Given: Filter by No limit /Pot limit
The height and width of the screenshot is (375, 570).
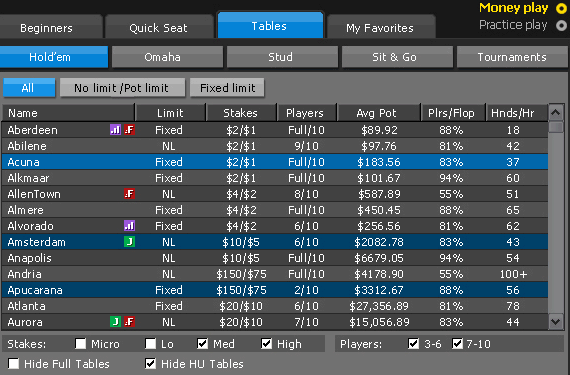Looking at the screenshot, I should tap(123, 88).
